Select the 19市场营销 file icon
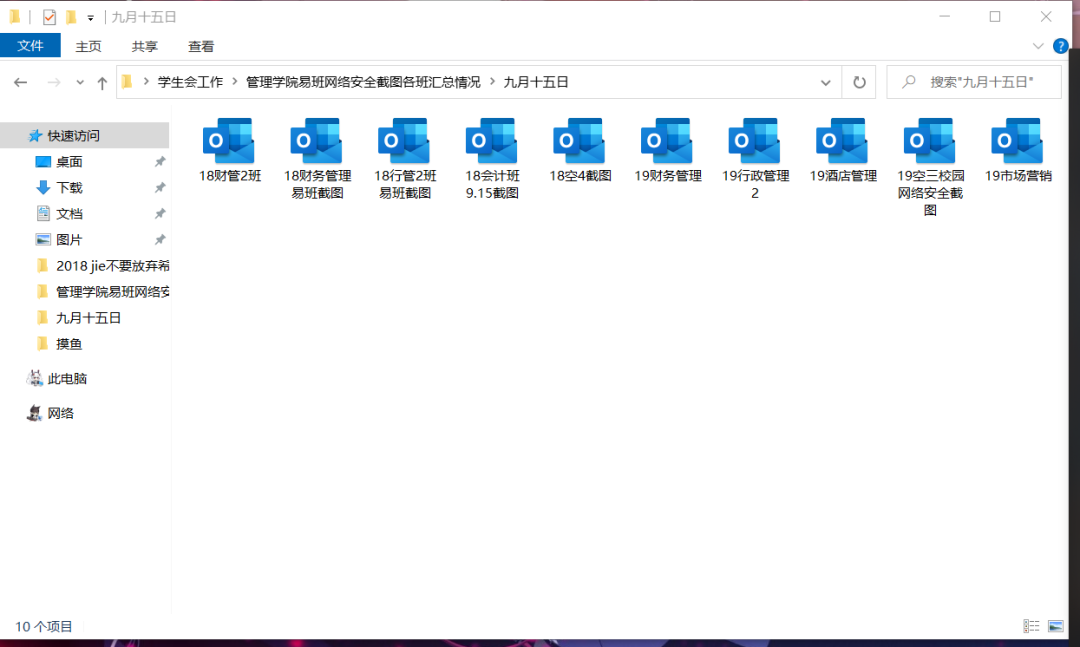 tap(1017, 142)
